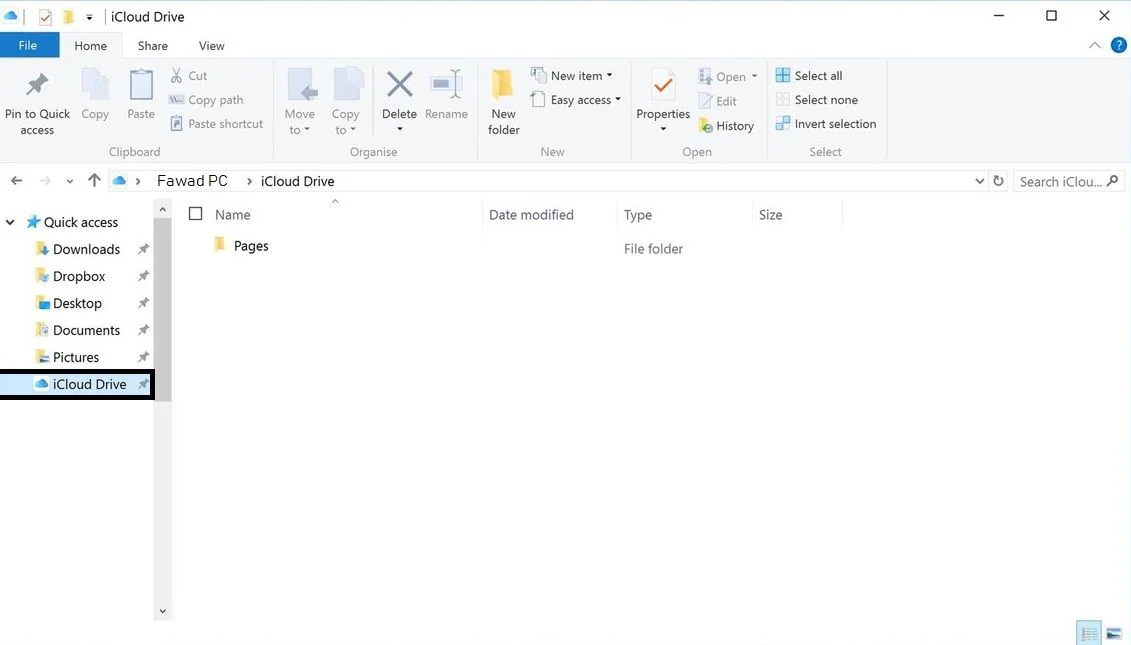Show address bar history dropdown
Viewport: 1131px width, 645px height.
click(980, 181)
